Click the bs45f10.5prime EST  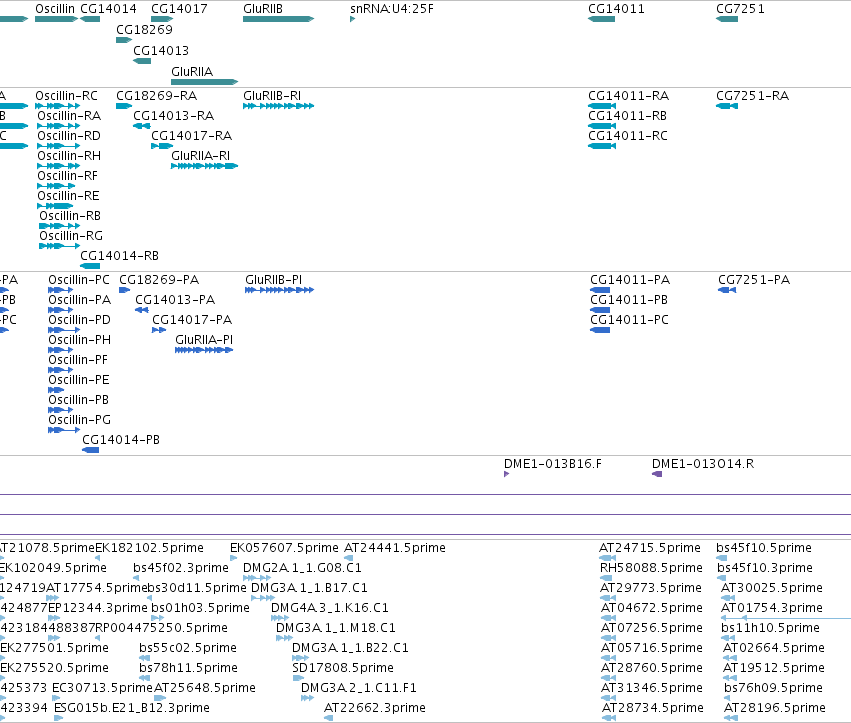click(721, 558)
